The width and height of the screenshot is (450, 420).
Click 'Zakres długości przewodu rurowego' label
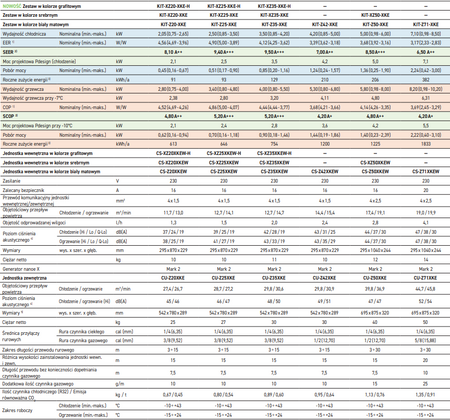(x=38, y=350)
